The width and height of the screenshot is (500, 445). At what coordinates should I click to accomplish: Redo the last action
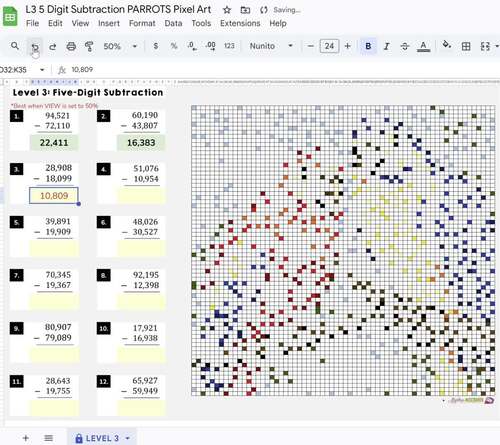[x=53, y=46]
